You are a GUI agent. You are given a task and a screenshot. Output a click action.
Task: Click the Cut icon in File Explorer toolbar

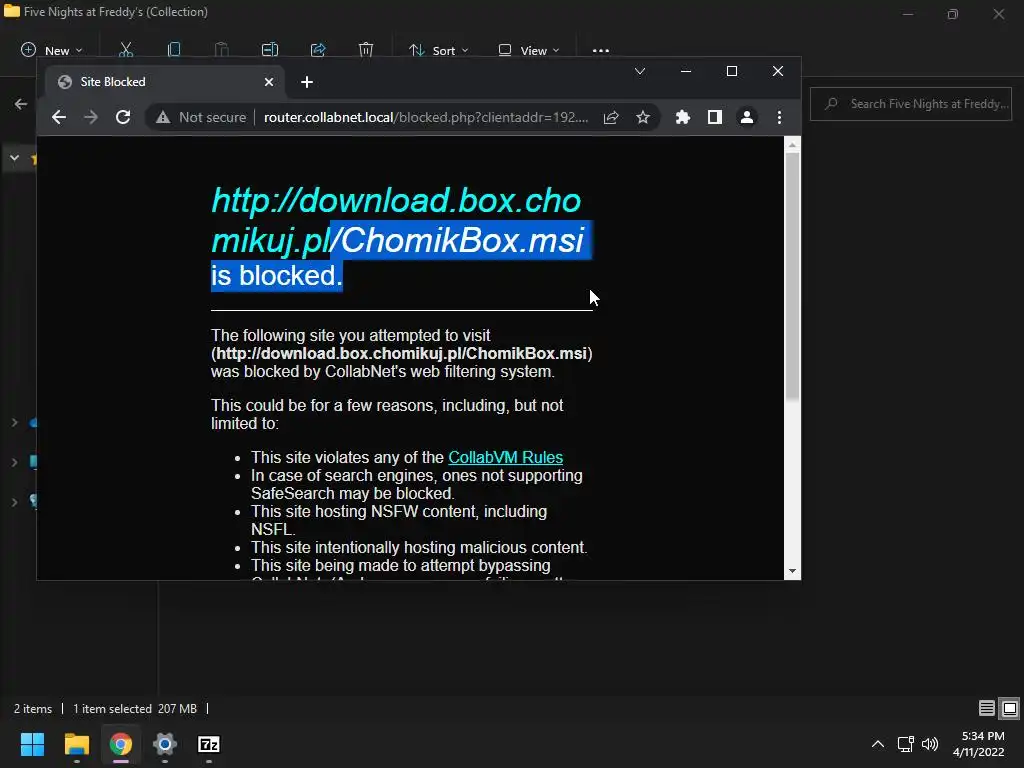click(x=126, y=50)
